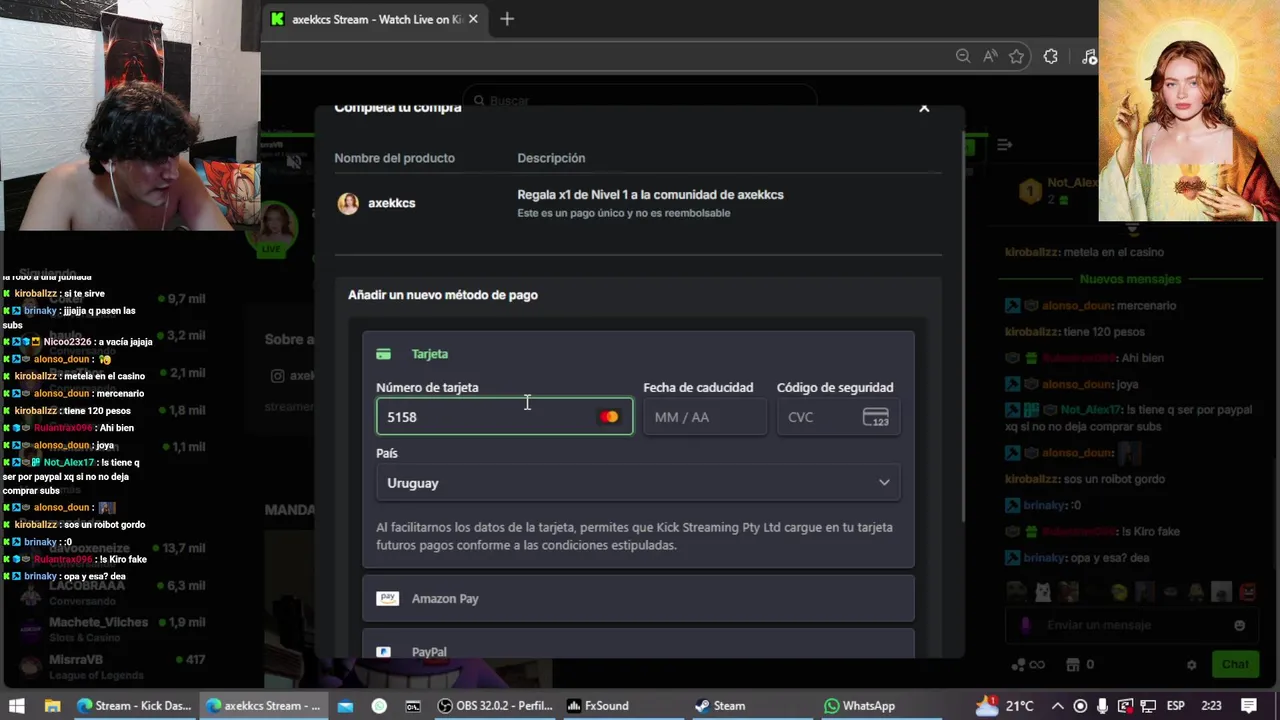Expand the Amazon Pay payment option
The width and height of the screenshot is (1280, 720).
pos(638,598)
